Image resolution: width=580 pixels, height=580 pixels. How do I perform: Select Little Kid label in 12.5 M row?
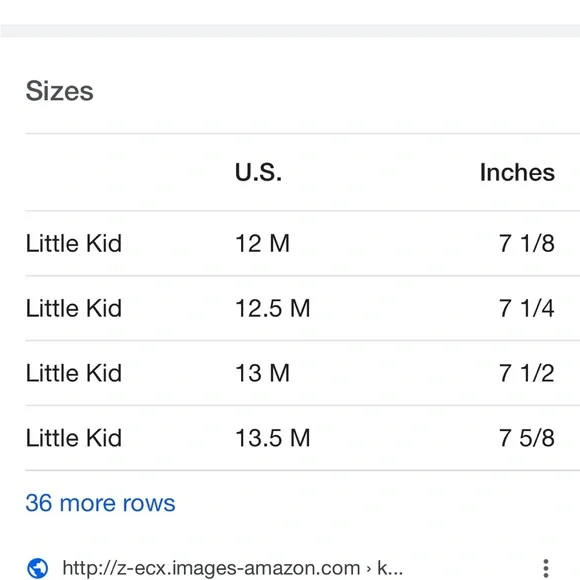[x=74, y=308]
